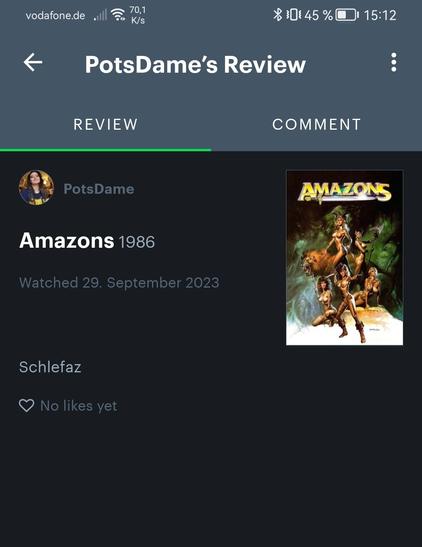Open the three-dot overflow menu
The image size is (422, 547).
[394, 62]
